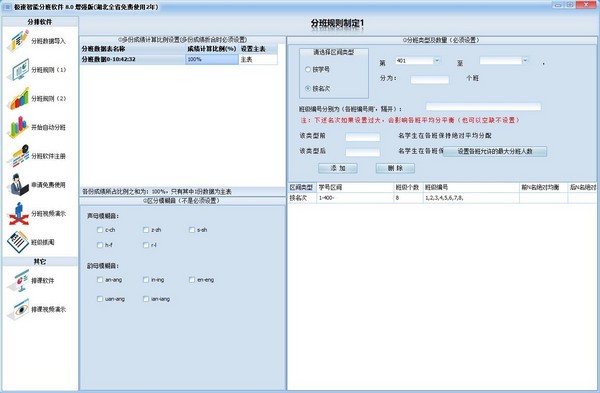
Task: Click the 分为 number of classes field
Action: [x=429, y=79]
